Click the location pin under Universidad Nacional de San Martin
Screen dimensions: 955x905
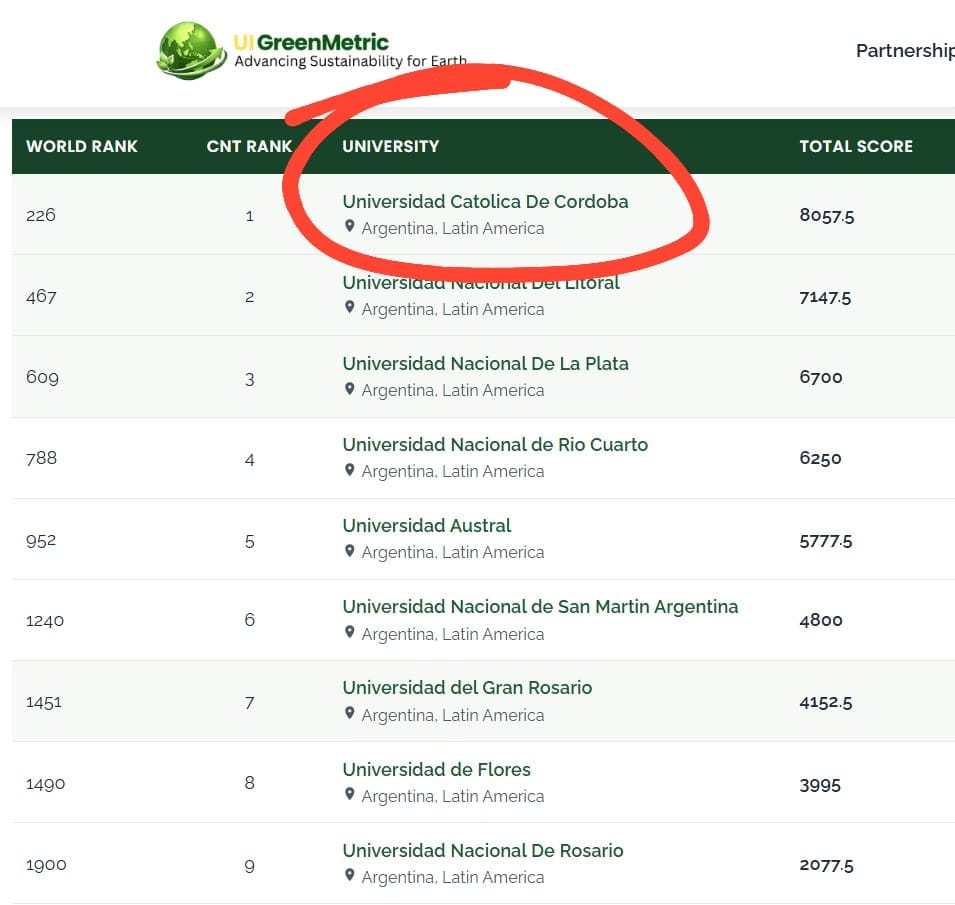(x=350, y=632)
